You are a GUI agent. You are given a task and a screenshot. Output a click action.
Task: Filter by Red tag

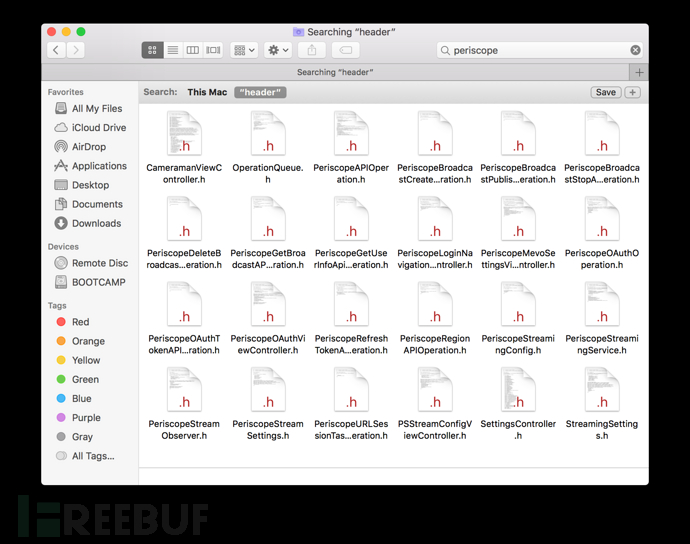(x=73, y=322)
